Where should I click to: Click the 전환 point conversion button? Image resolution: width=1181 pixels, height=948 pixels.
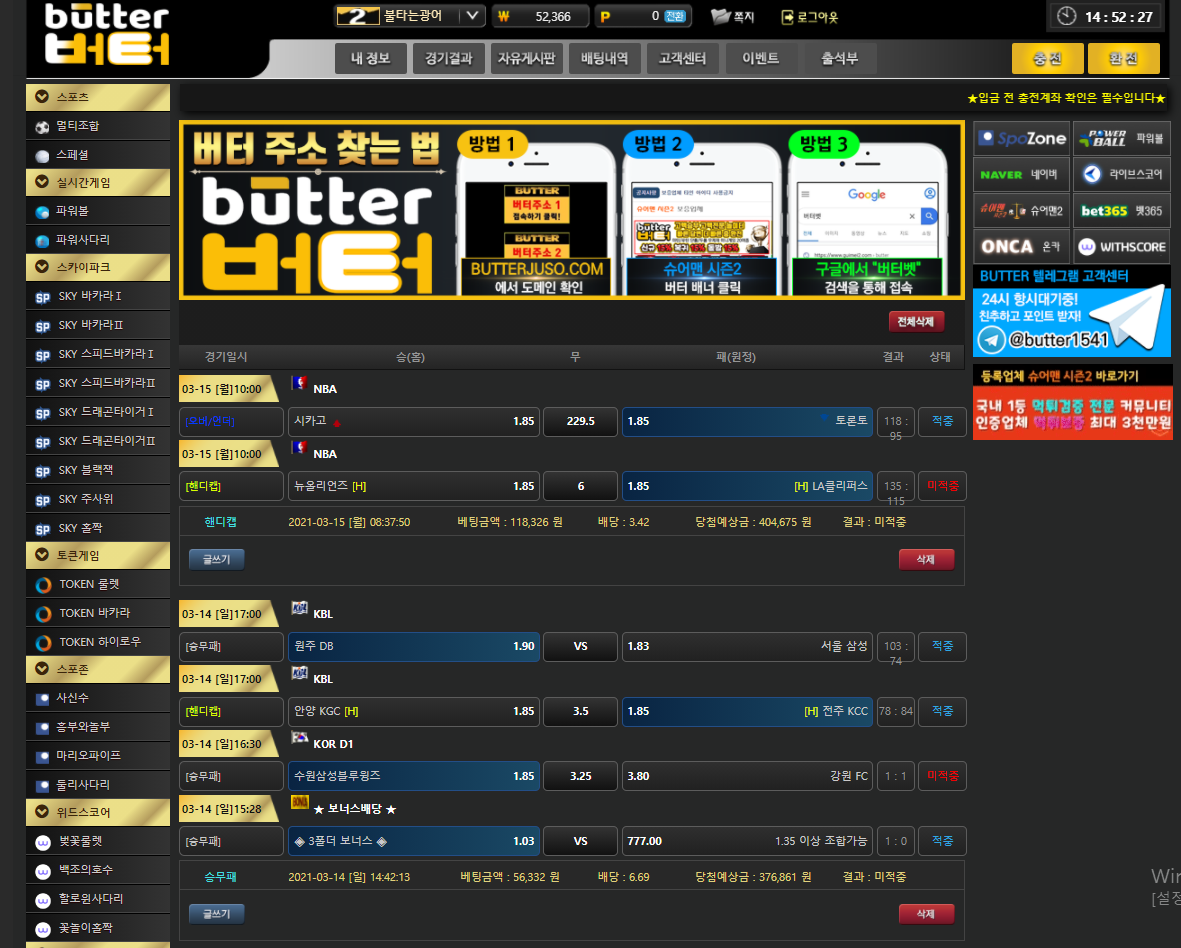676,16
